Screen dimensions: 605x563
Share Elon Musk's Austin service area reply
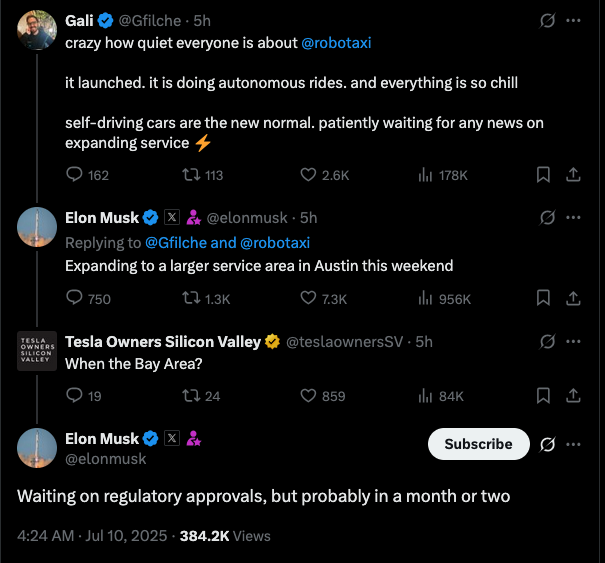[573, 298]
